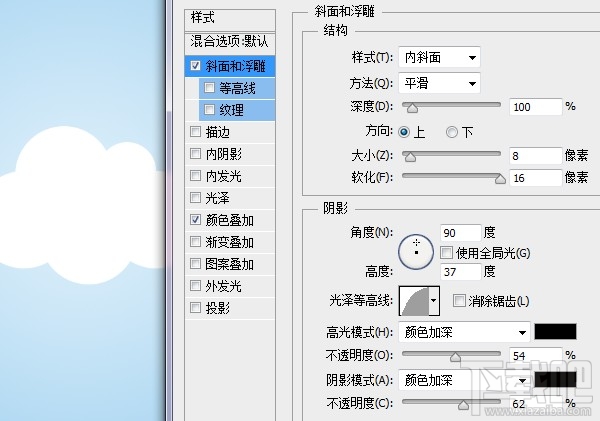This screenshot has width=600, height=421.
Task: Open the 方法(Q) dropdown showing 平滑
Action: tap(439, 83)
